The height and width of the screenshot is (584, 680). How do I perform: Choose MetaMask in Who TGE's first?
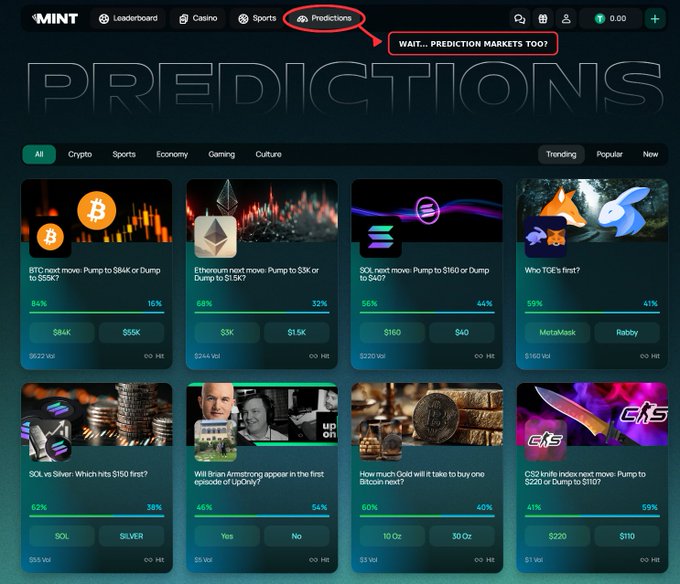point(558,333)
